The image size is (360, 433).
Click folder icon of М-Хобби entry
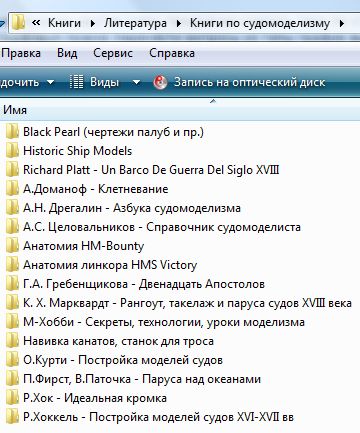click(x=12, y=322)
